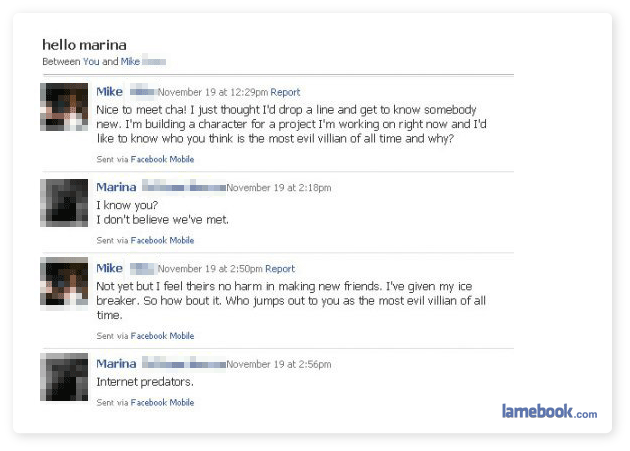Image resolution: width=630 pixels, height=451 pixels.
Task: Click the "hello marina" thread title
Action: click(82, 45)
